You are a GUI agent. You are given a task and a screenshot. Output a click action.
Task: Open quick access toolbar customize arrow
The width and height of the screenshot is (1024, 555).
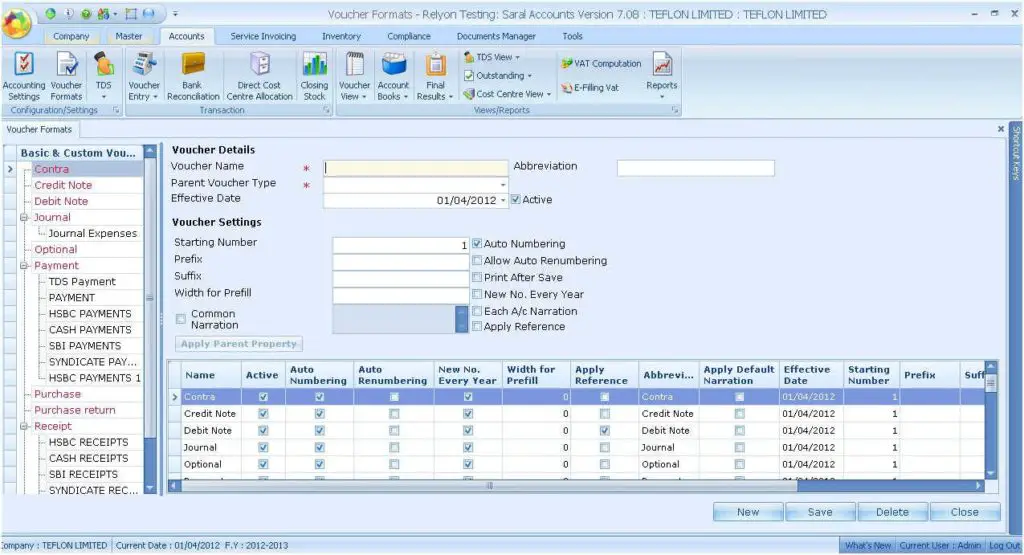click(x=175, y=14)
